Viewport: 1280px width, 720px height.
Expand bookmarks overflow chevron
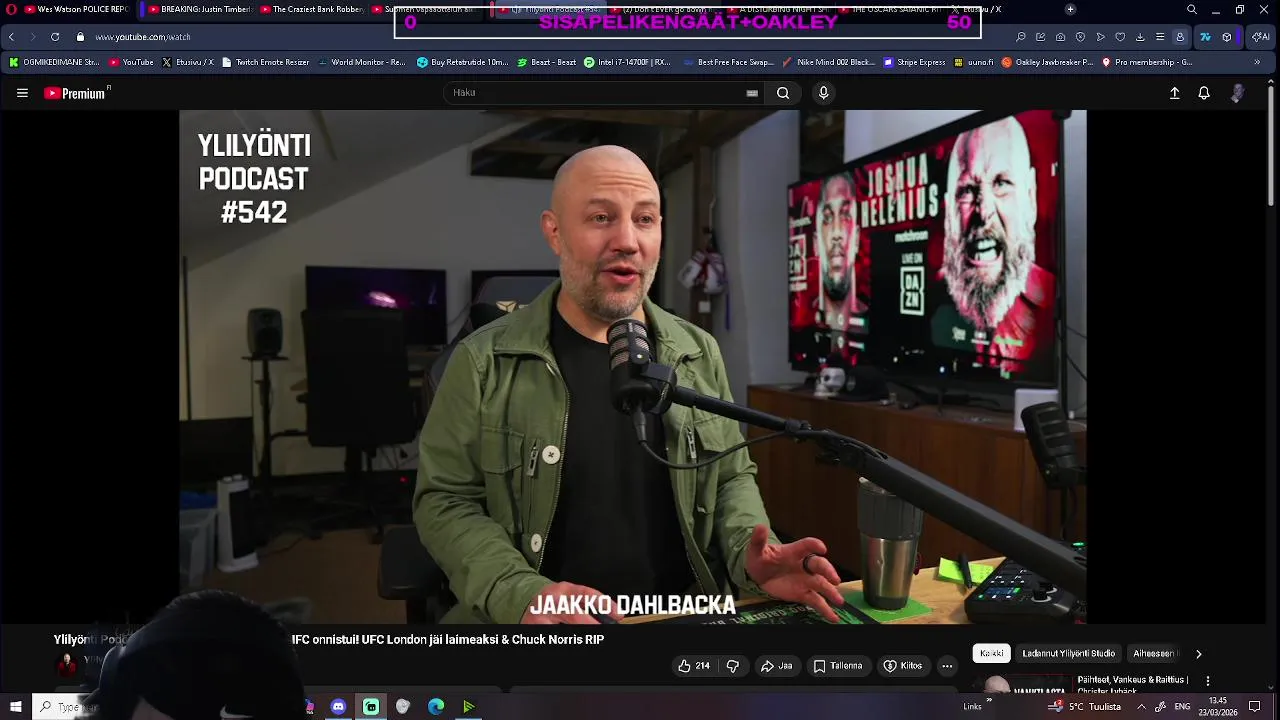pos(1258,62)
